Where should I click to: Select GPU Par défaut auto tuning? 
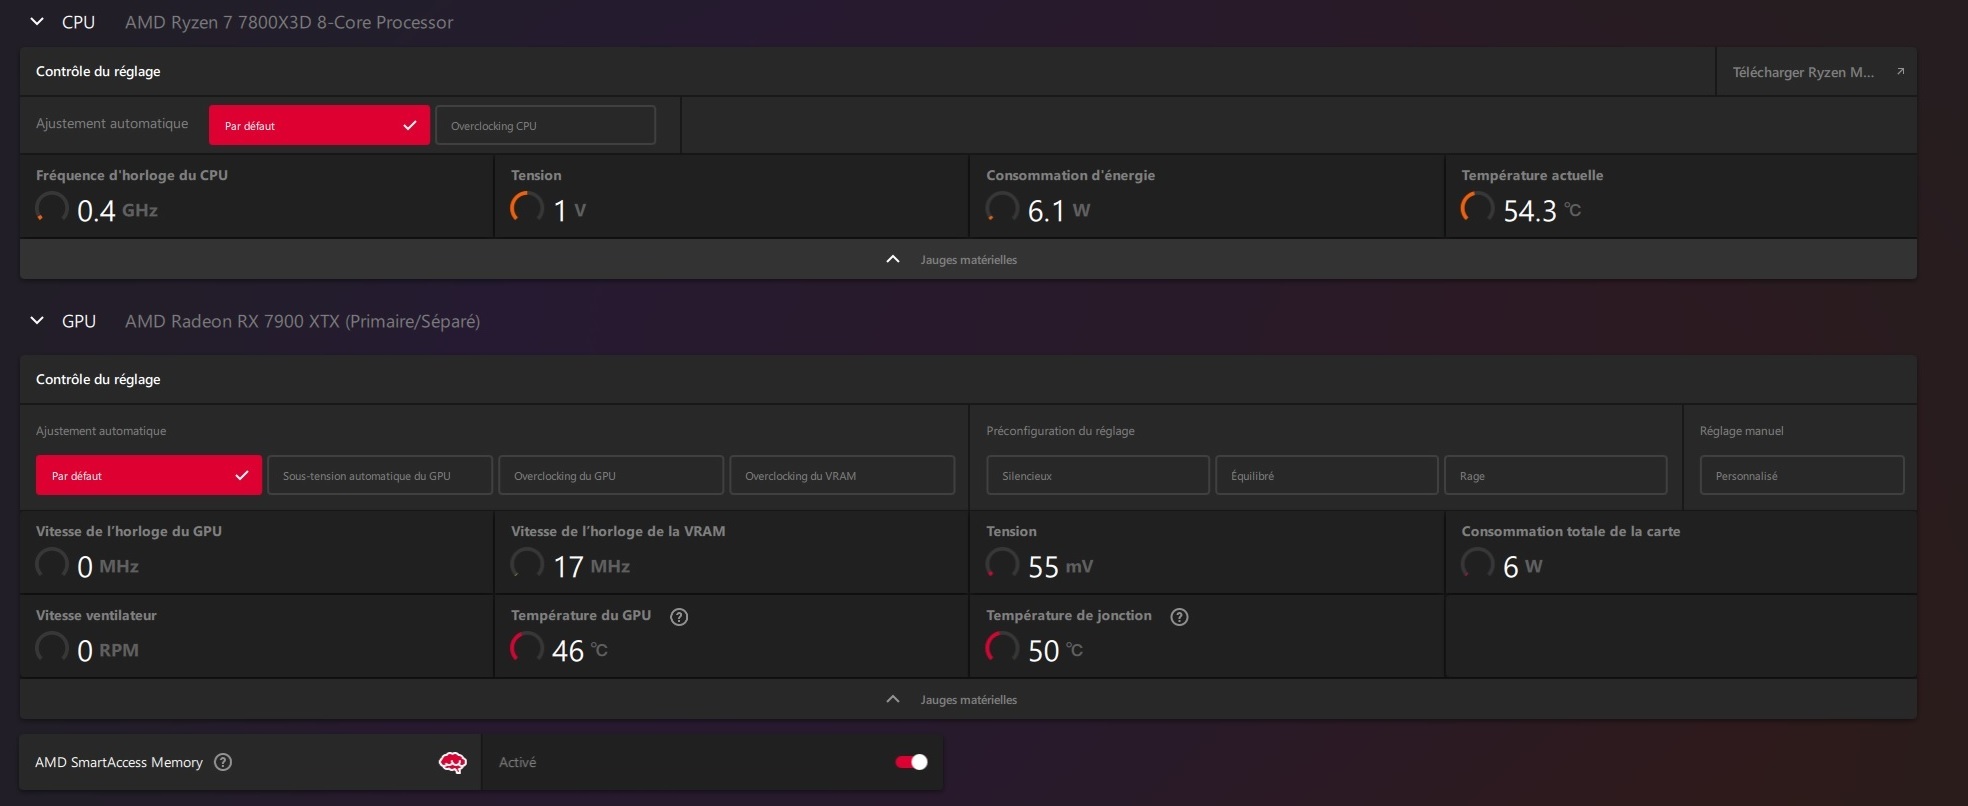pyautogui.click(x=149, y=475)
